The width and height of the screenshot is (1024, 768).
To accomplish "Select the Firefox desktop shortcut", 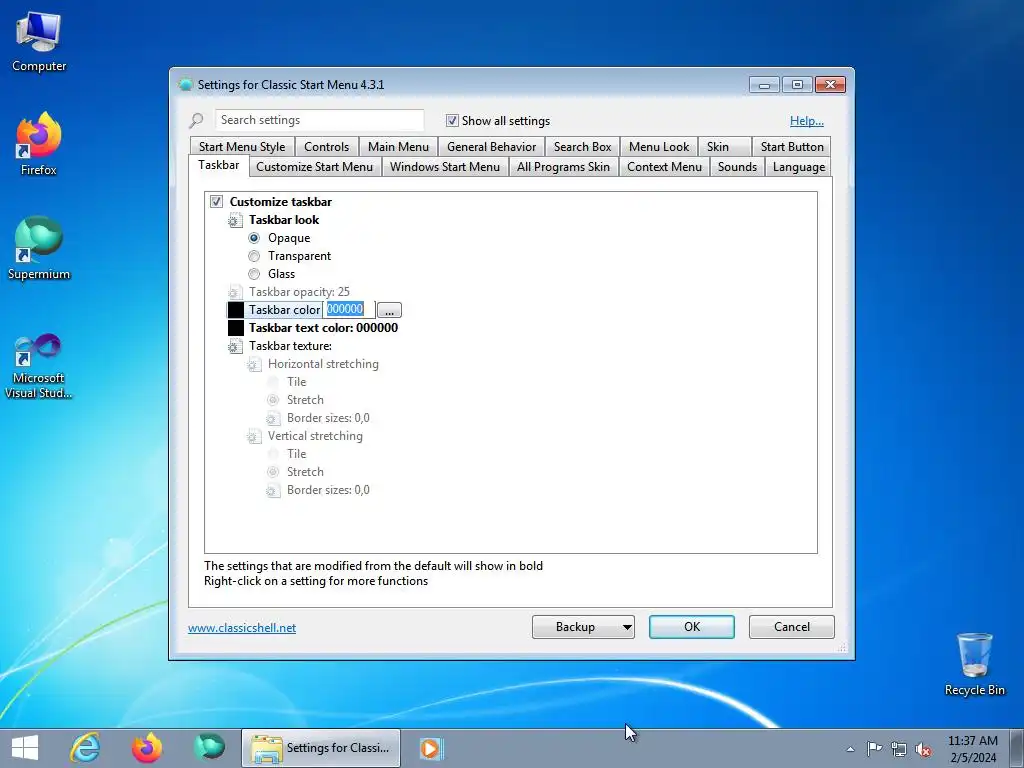I will click(39, 144).
